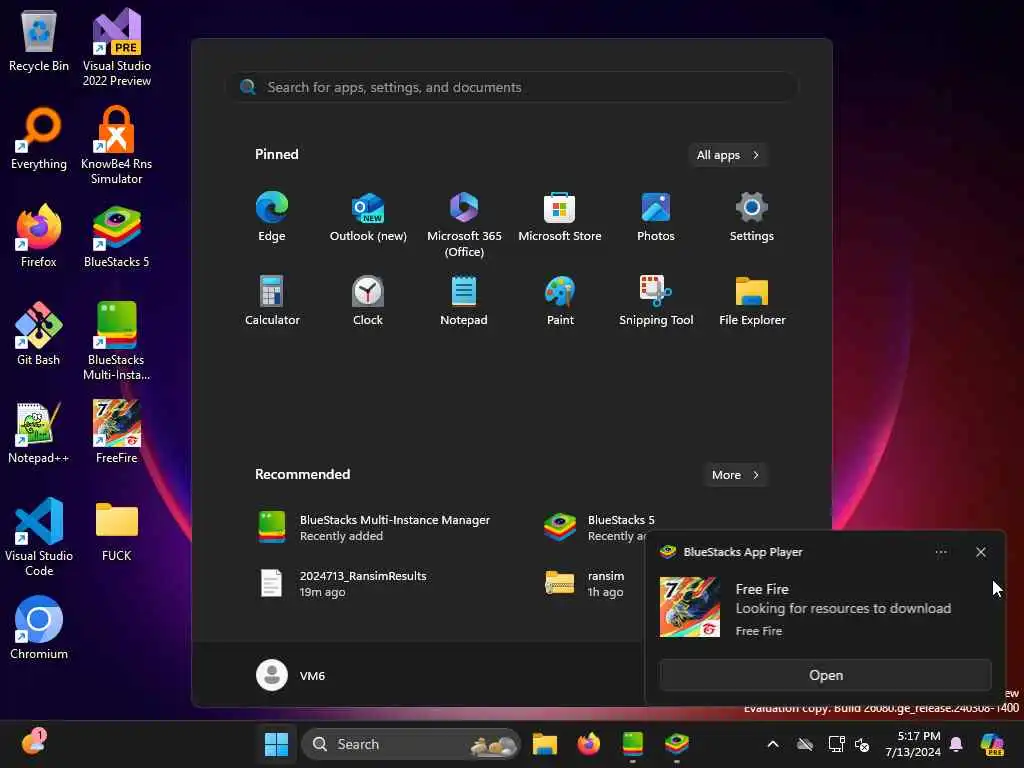1024x768 pixels.
Task: Open Copilot Preview icon in taskbar
Action: tap(993, 744)
